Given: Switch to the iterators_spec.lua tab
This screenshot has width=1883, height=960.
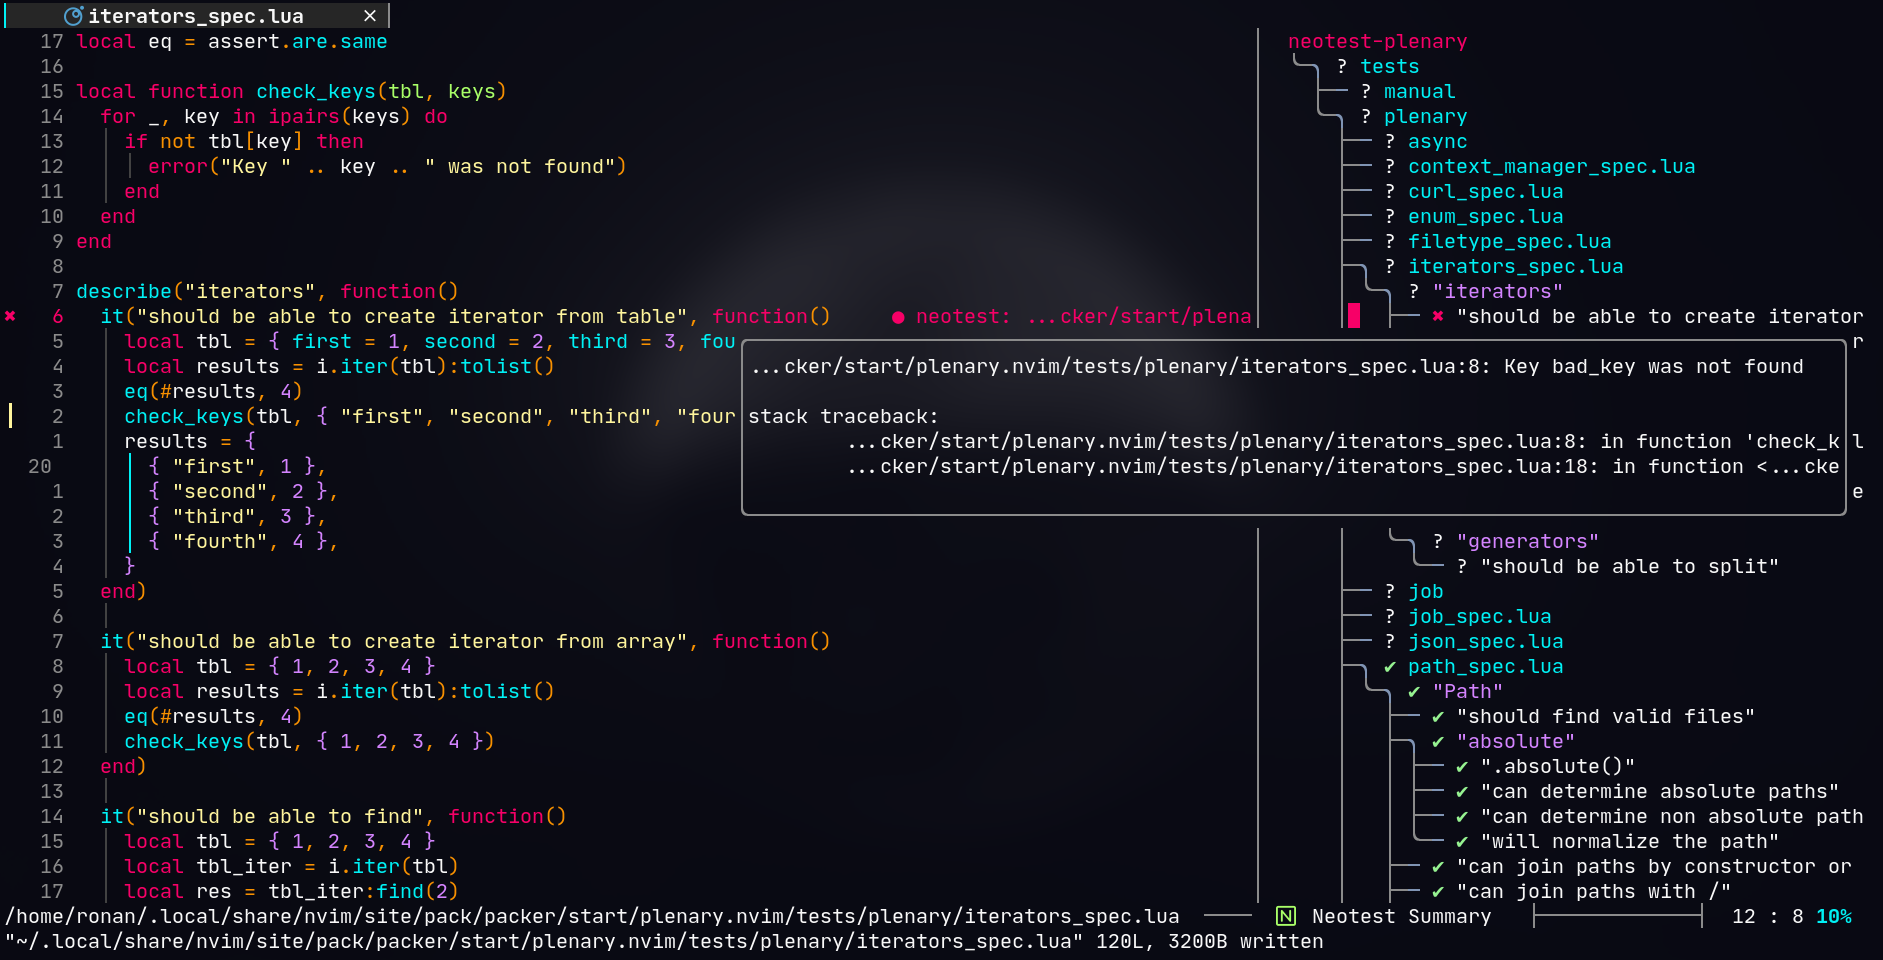Looking at the screenshot, I should pos(196,16).
